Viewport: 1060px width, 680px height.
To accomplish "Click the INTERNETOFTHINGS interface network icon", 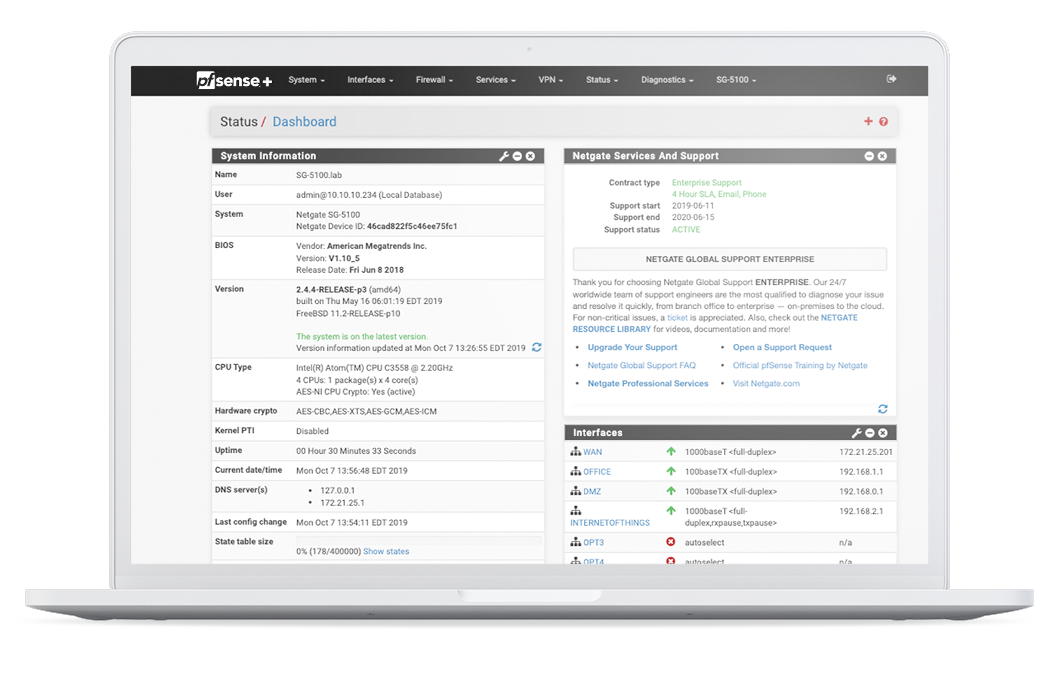I will (x=575, y=510).
